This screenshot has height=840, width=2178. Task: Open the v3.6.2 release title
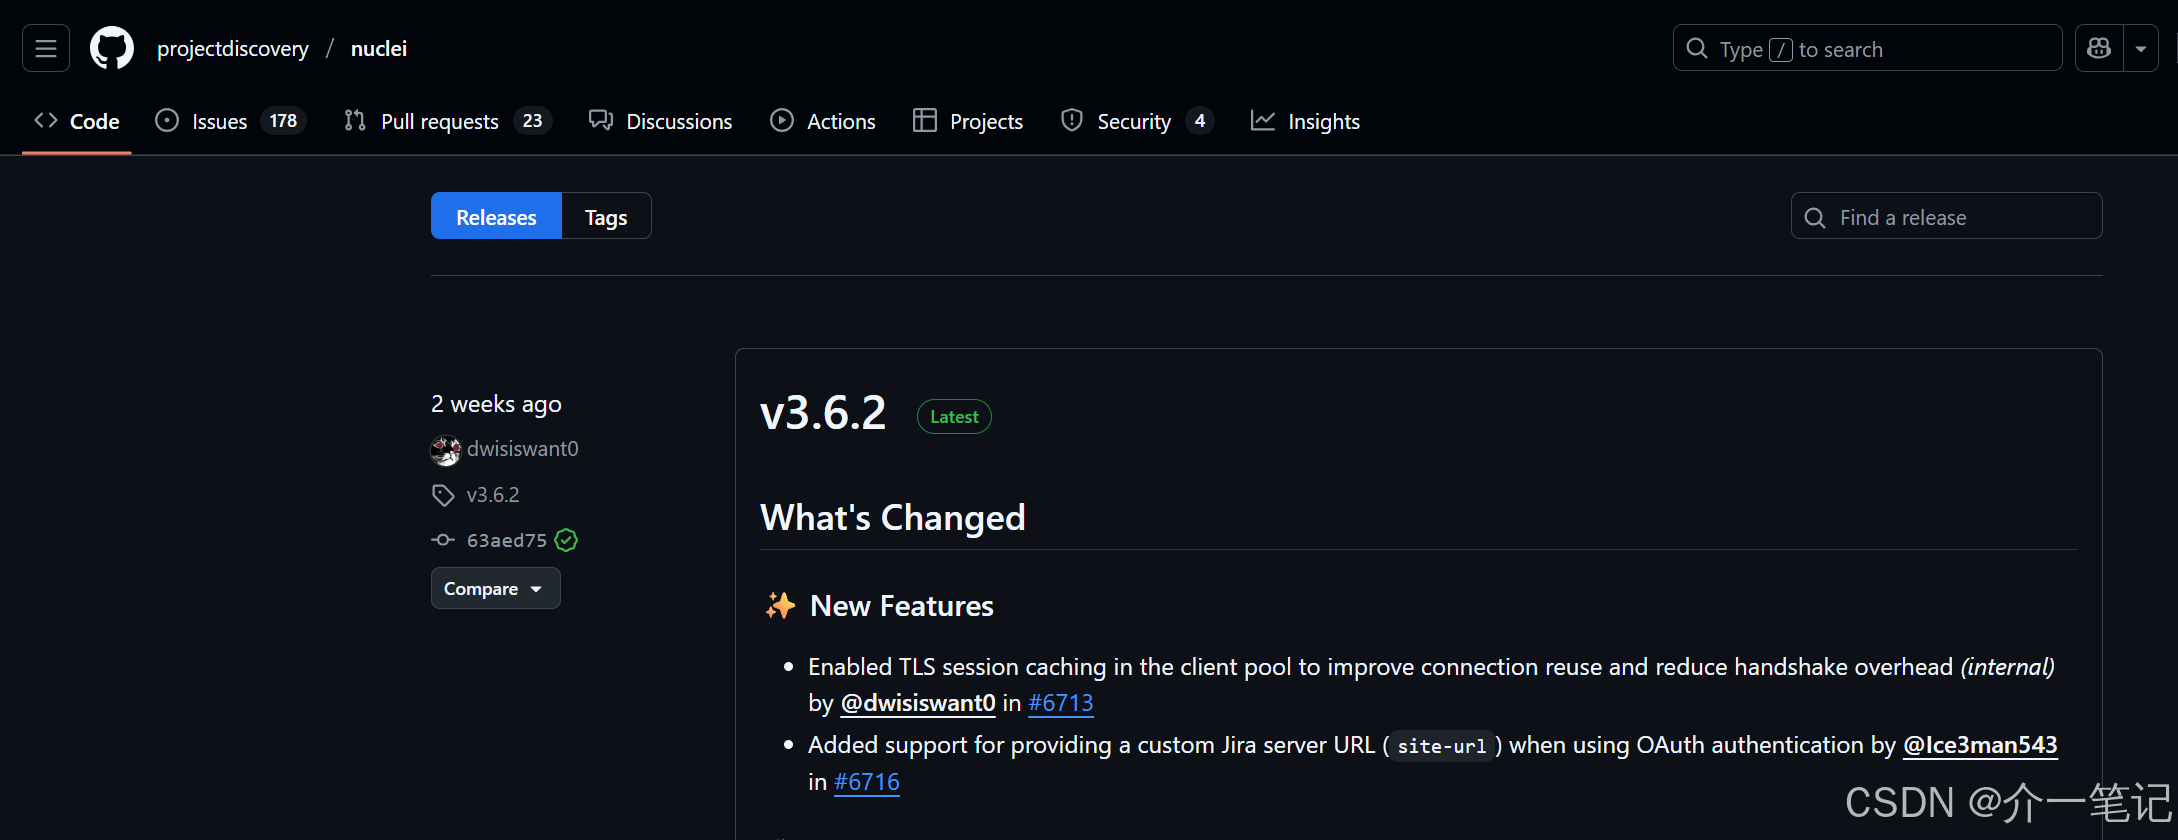point(823,413)
